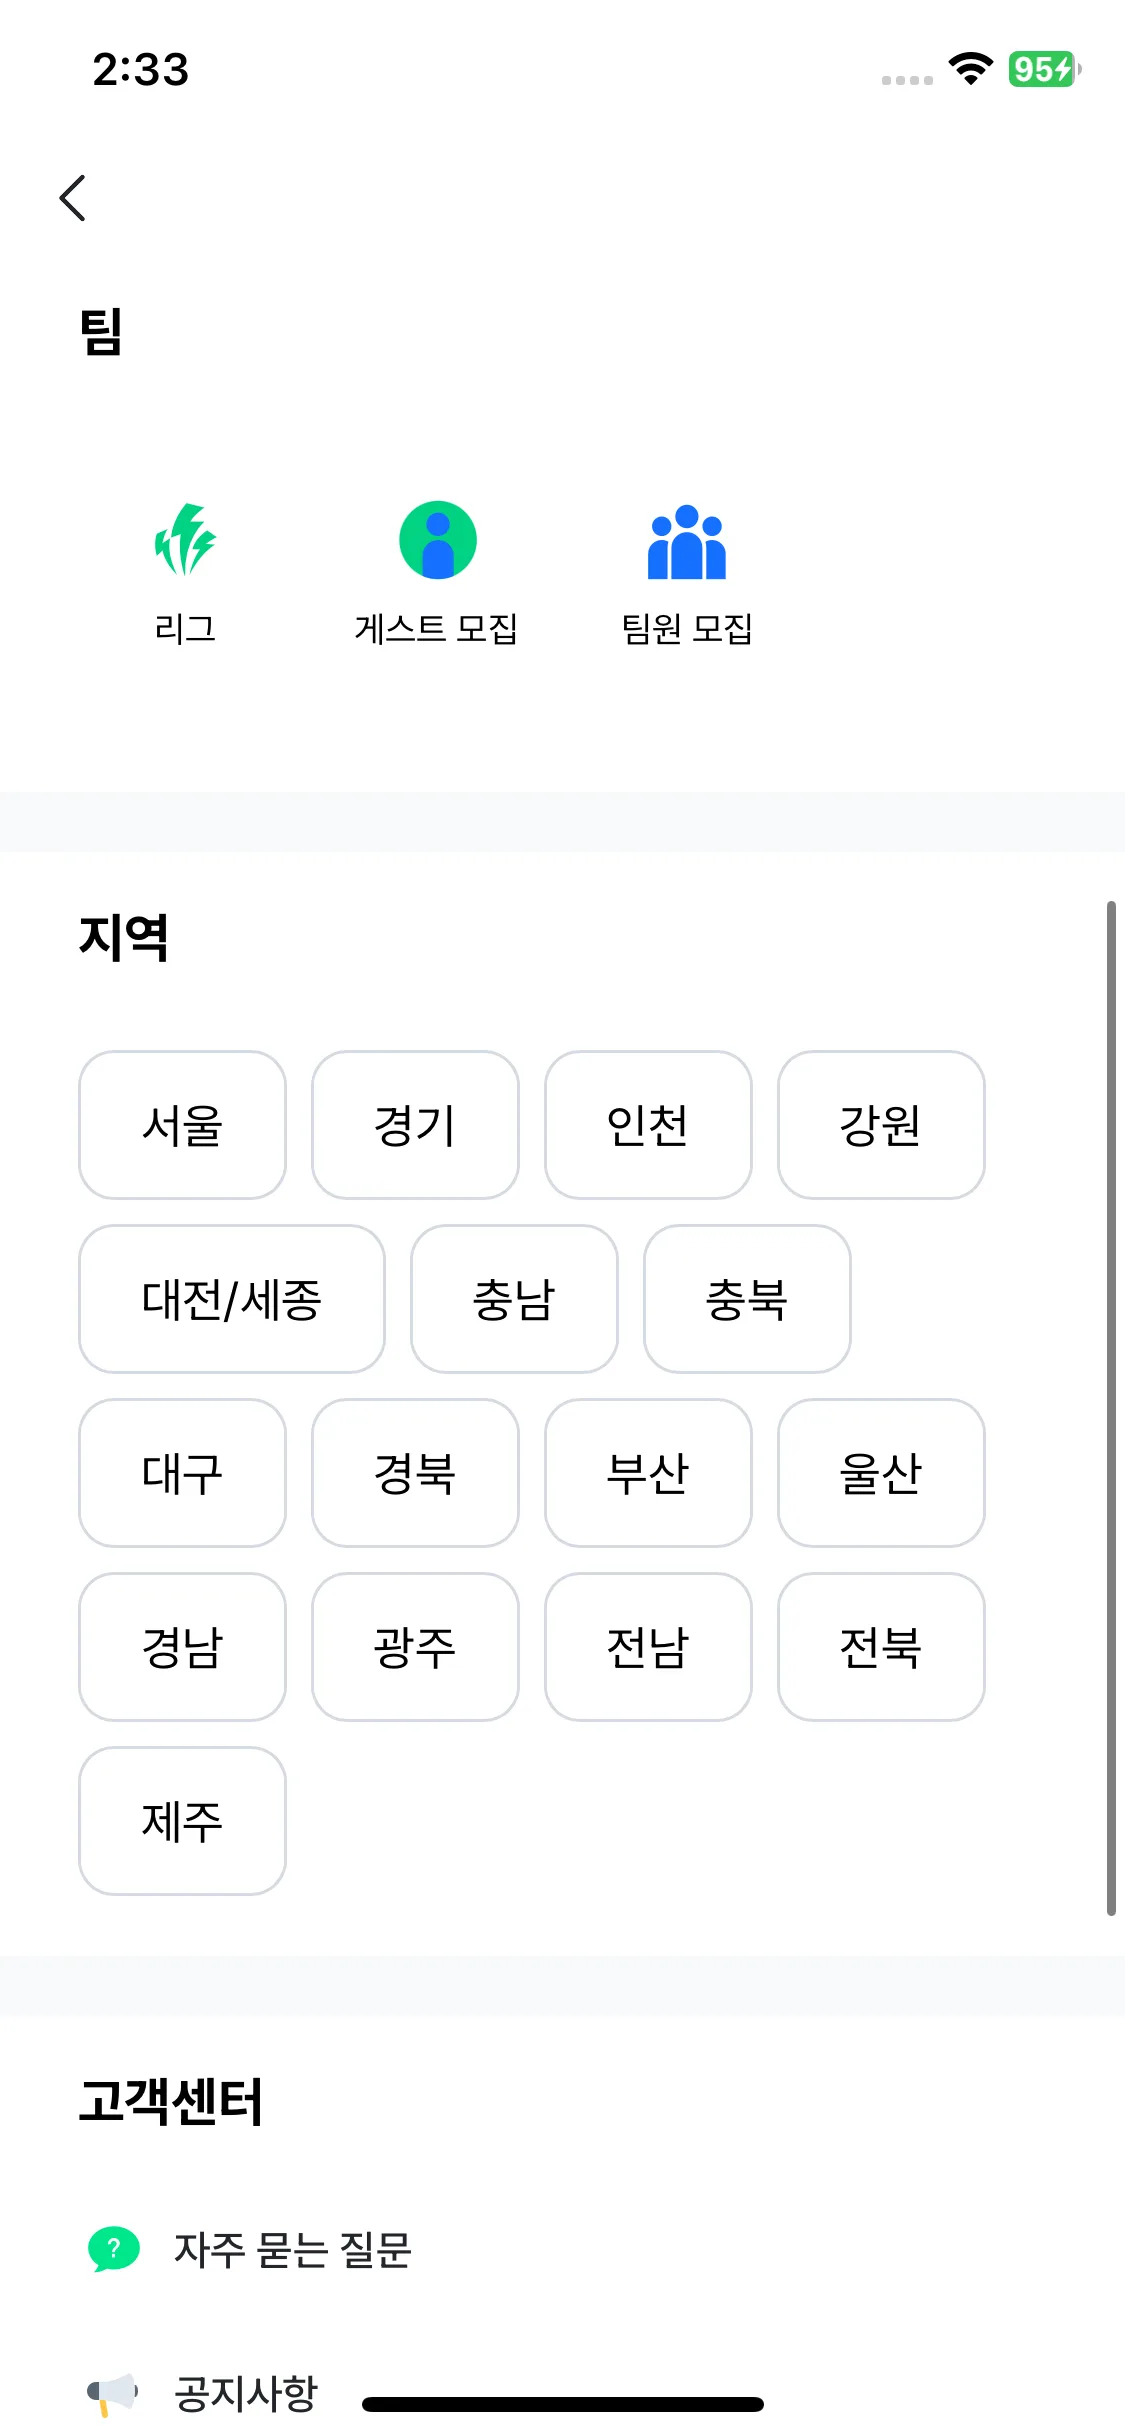The width and height of the screenshot is (1125, 2436).
Task: Choose the 대전/세종 region
Action: pyautogui.click(x=232, y=1299)
